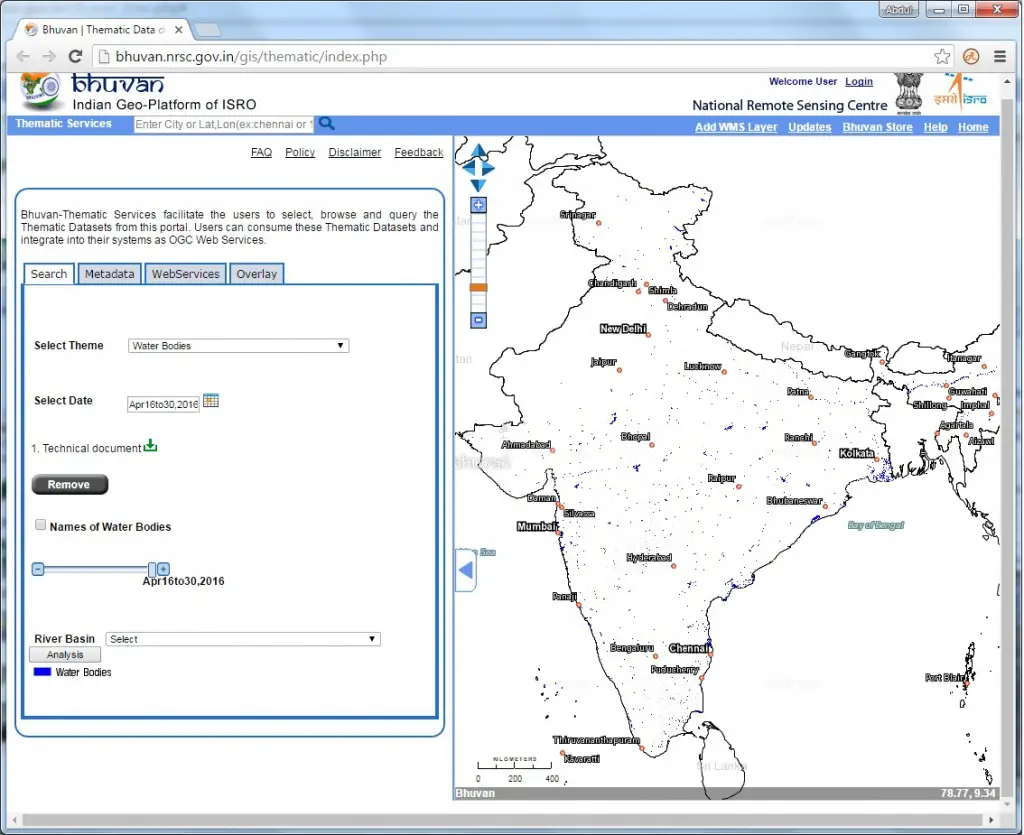Switch to the Search tab

click(x=49, y=274)
